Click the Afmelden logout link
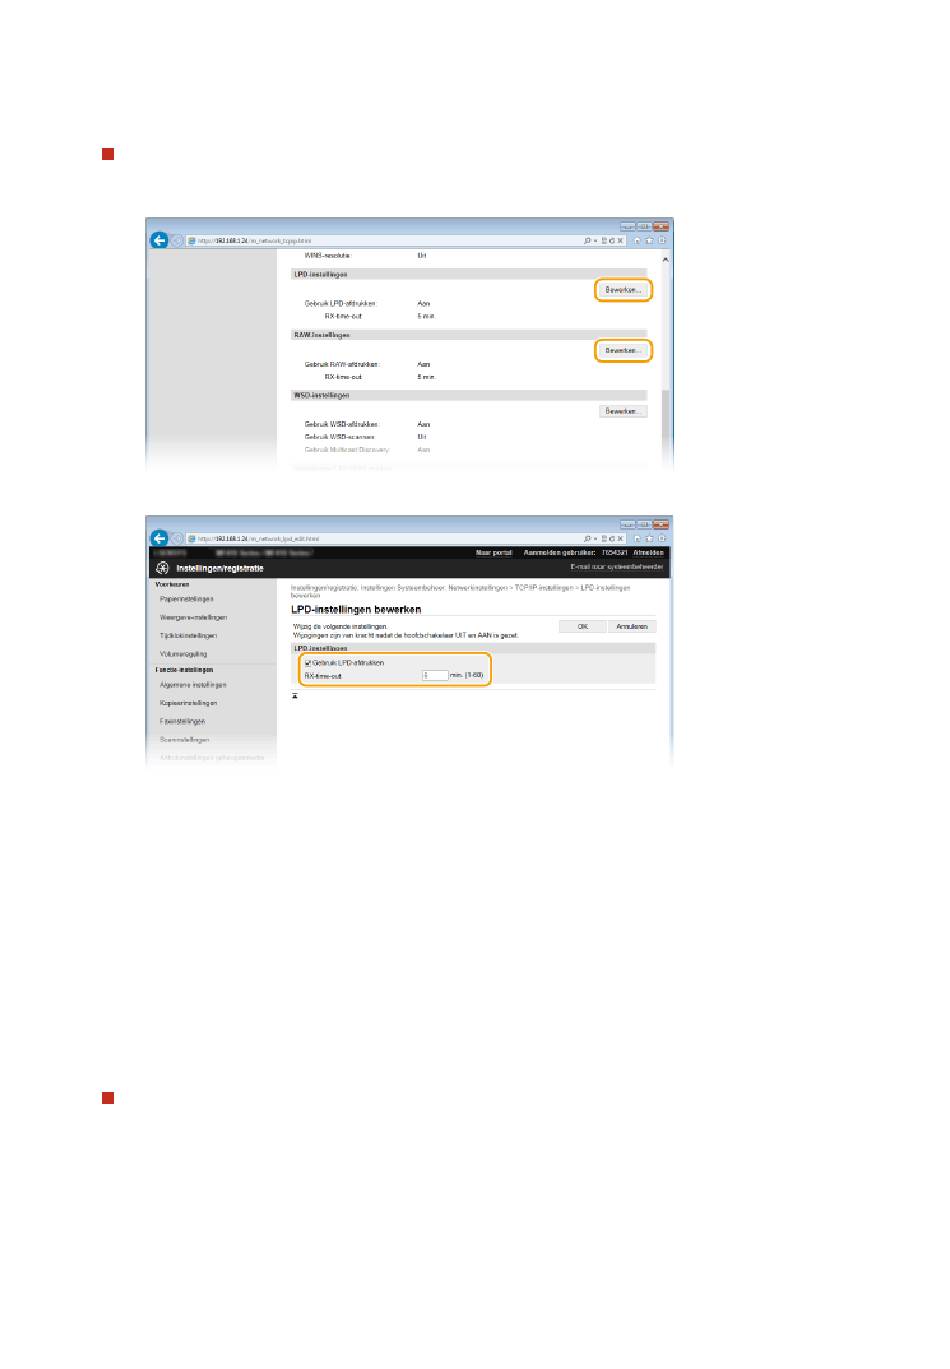950x1369 pixels. point(648,553)
